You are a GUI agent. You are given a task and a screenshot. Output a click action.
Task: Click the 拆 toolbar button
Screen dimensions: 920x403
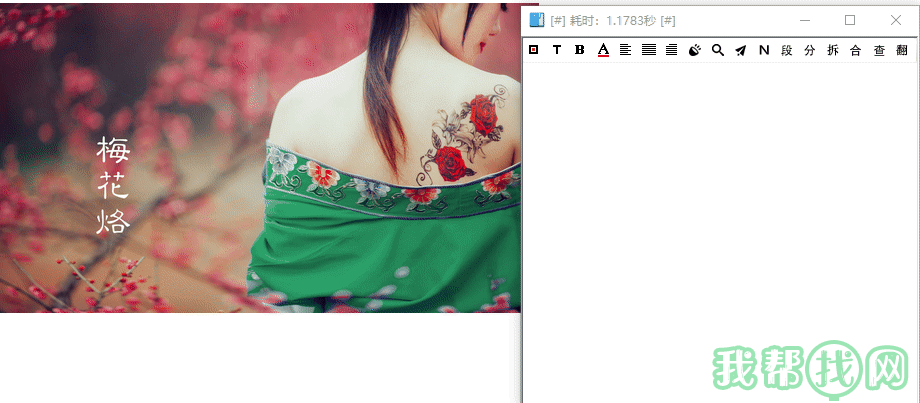point(833,50)
